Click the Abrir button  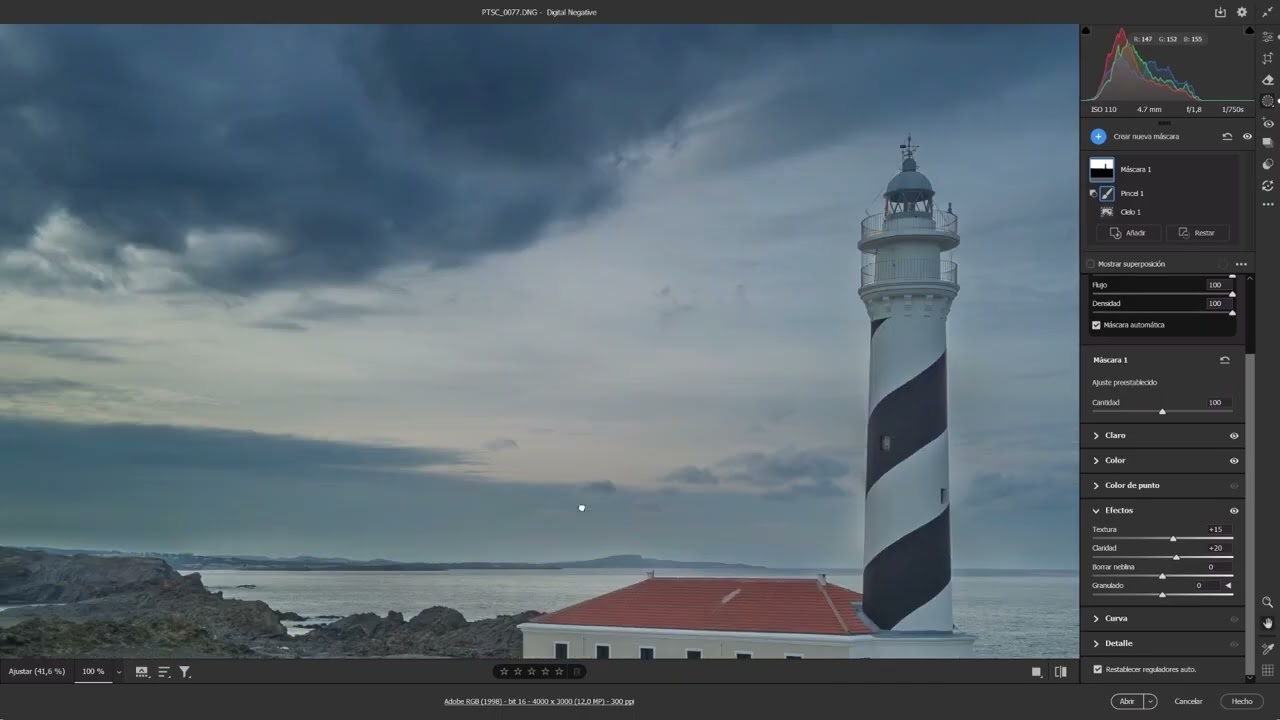(x=1127, y=701)
